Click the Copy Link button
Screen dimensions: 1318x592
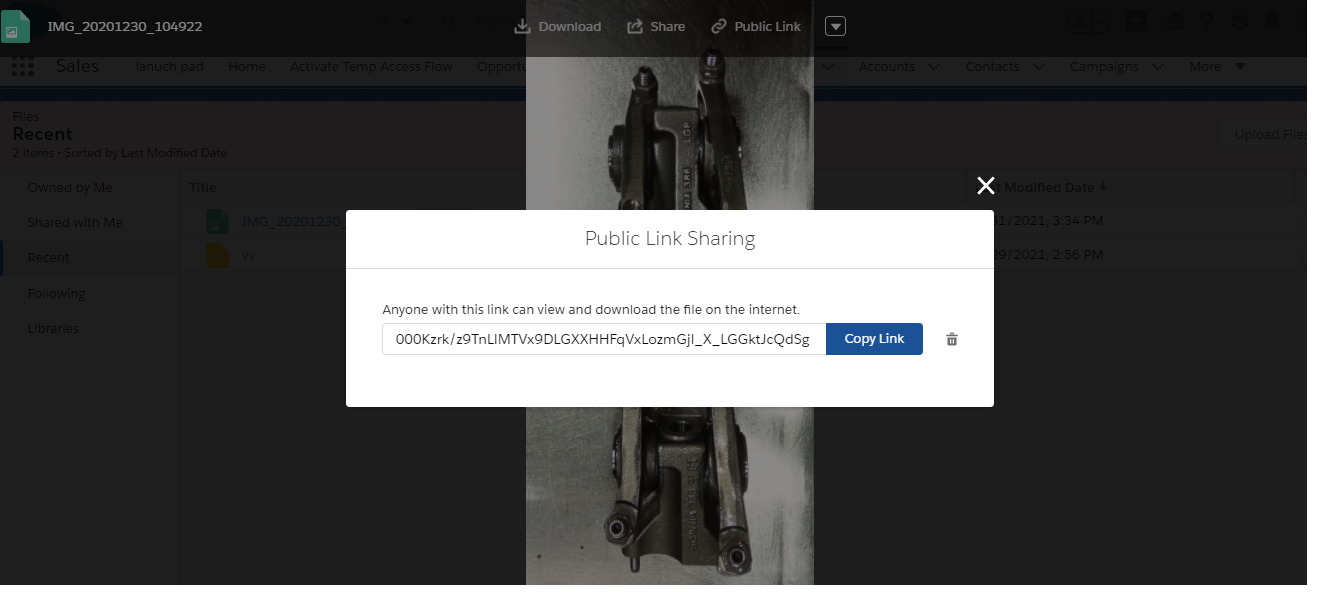[874, 339]
